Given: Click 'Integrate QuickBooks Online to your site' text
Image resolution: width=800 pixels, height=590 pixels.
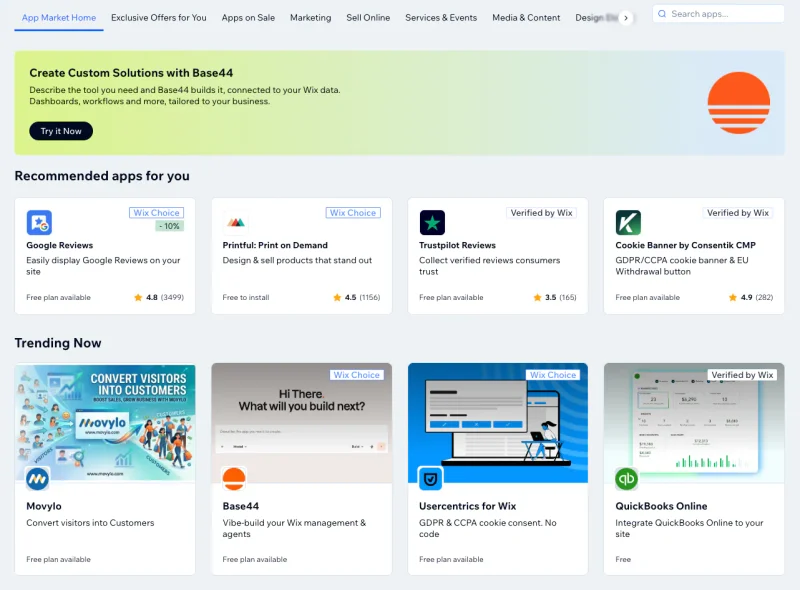Looking at the screenshot, I should point(689,528).
